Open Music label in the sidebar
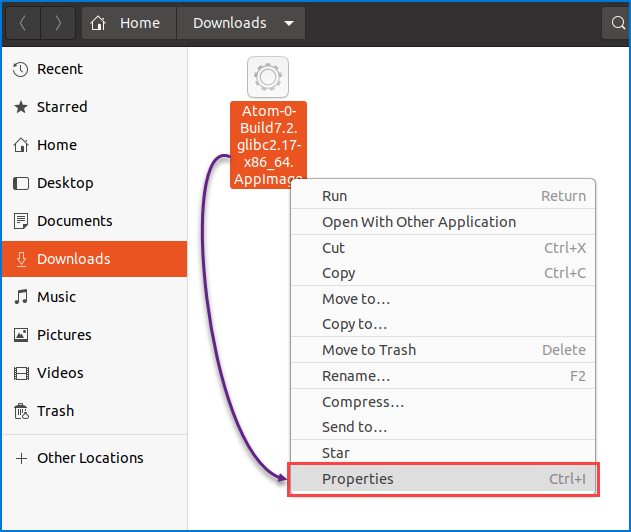 56,297
